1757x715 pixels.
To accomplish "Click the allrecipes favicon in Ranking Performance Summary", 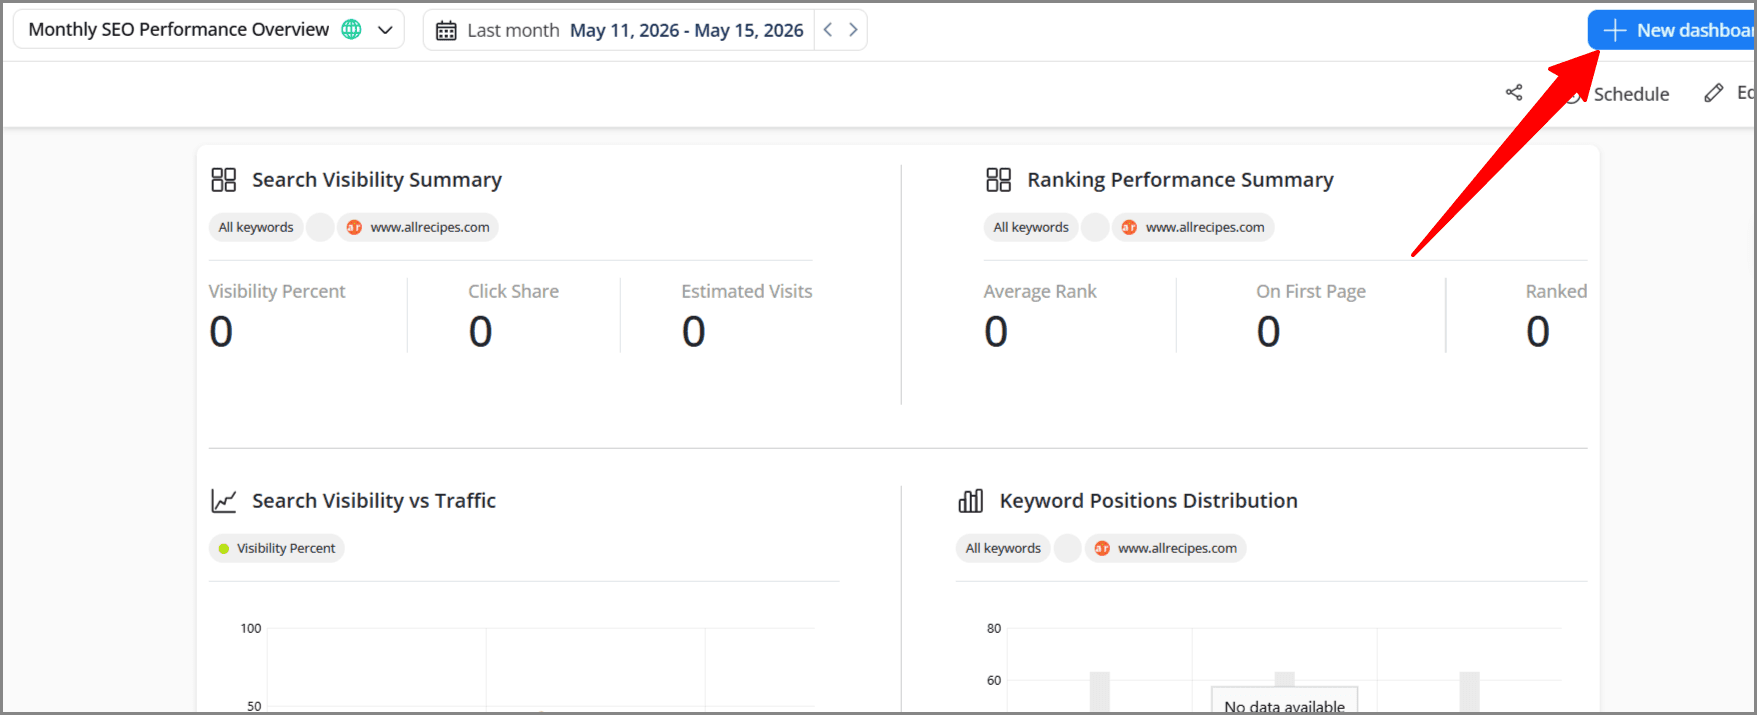I will [x=1129, y=227].
